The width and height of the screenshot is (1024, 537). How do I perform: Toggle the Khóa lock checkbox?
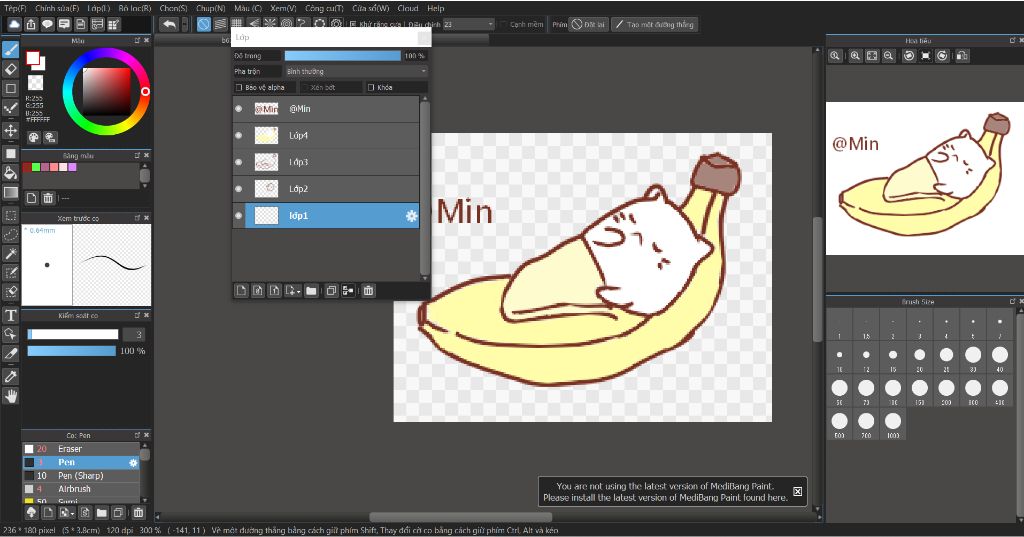click(371, 88)
